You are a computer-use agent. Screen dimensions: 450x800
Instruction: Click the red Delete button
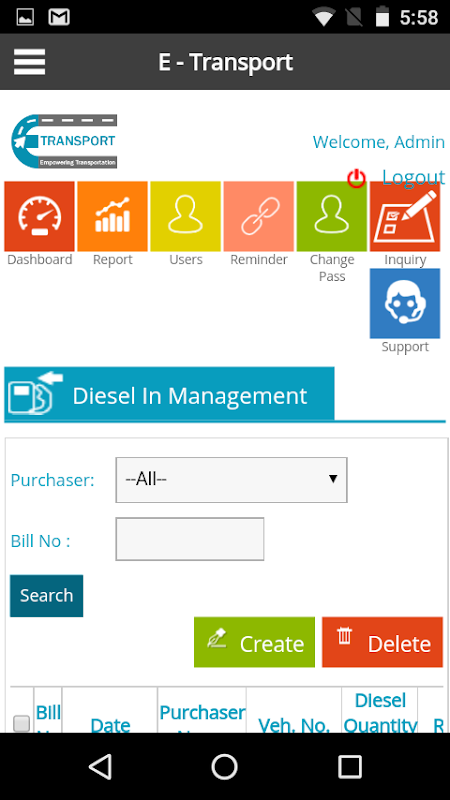pos(382,642)
